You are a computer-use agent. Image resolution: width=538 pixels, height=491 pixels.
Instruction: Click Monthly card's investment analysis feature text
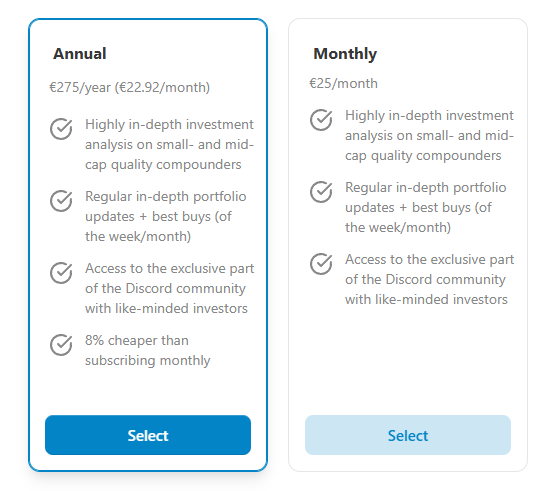click(430, 136)
